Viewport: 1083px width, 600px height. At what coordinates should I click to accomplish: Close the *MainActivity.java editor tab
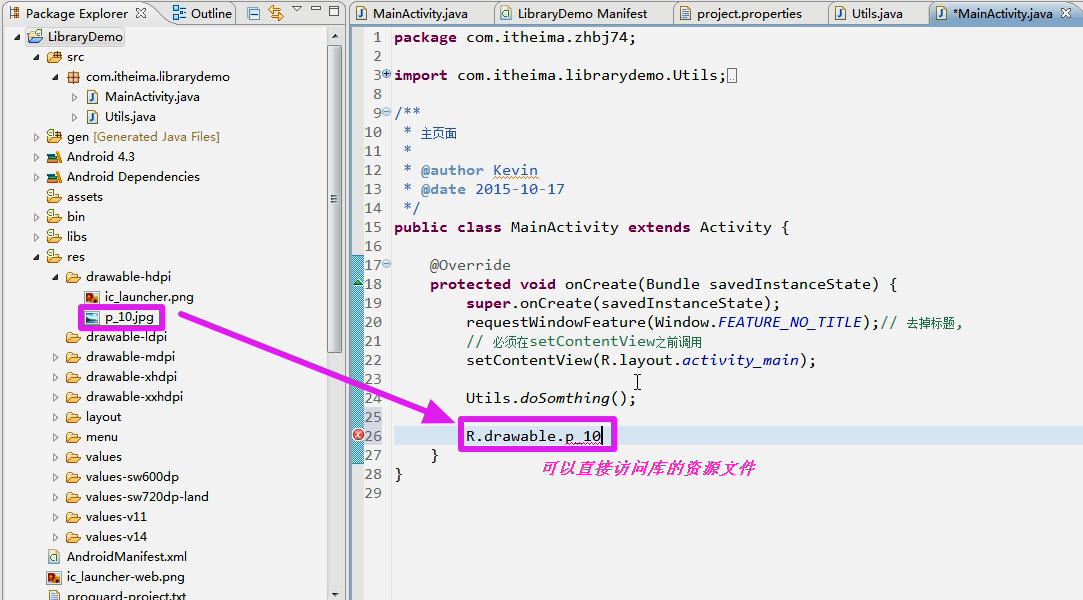point(1066,13)
